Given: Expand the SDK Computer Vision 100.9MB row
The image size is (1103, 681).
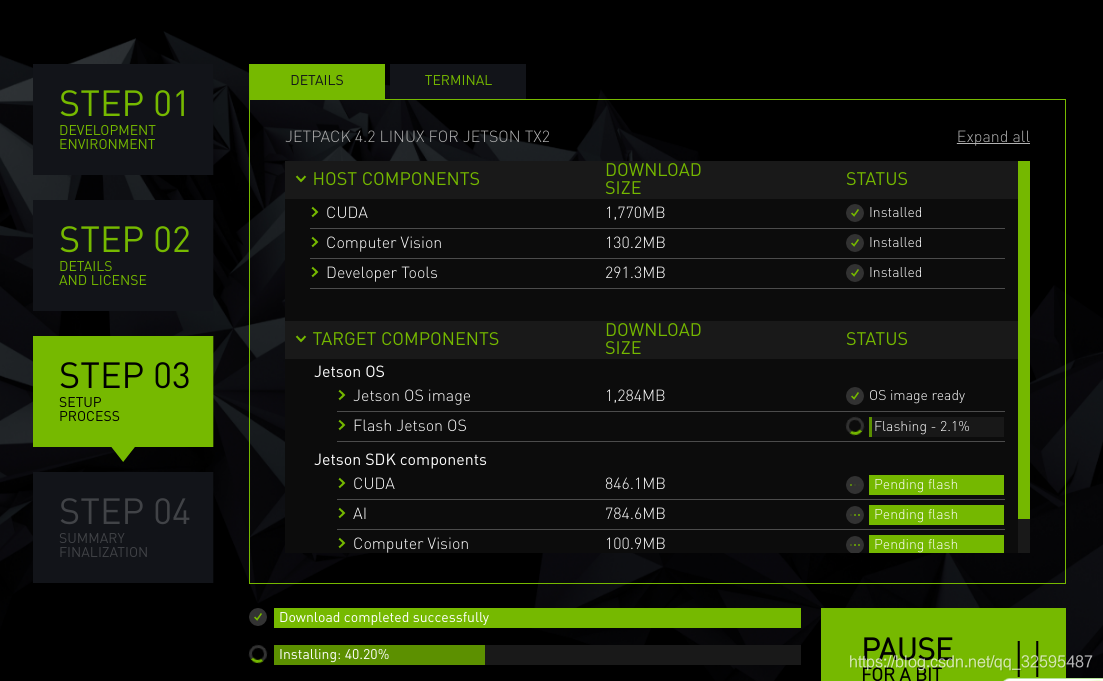Looking at the screenshot, I should tap(342, 543).
